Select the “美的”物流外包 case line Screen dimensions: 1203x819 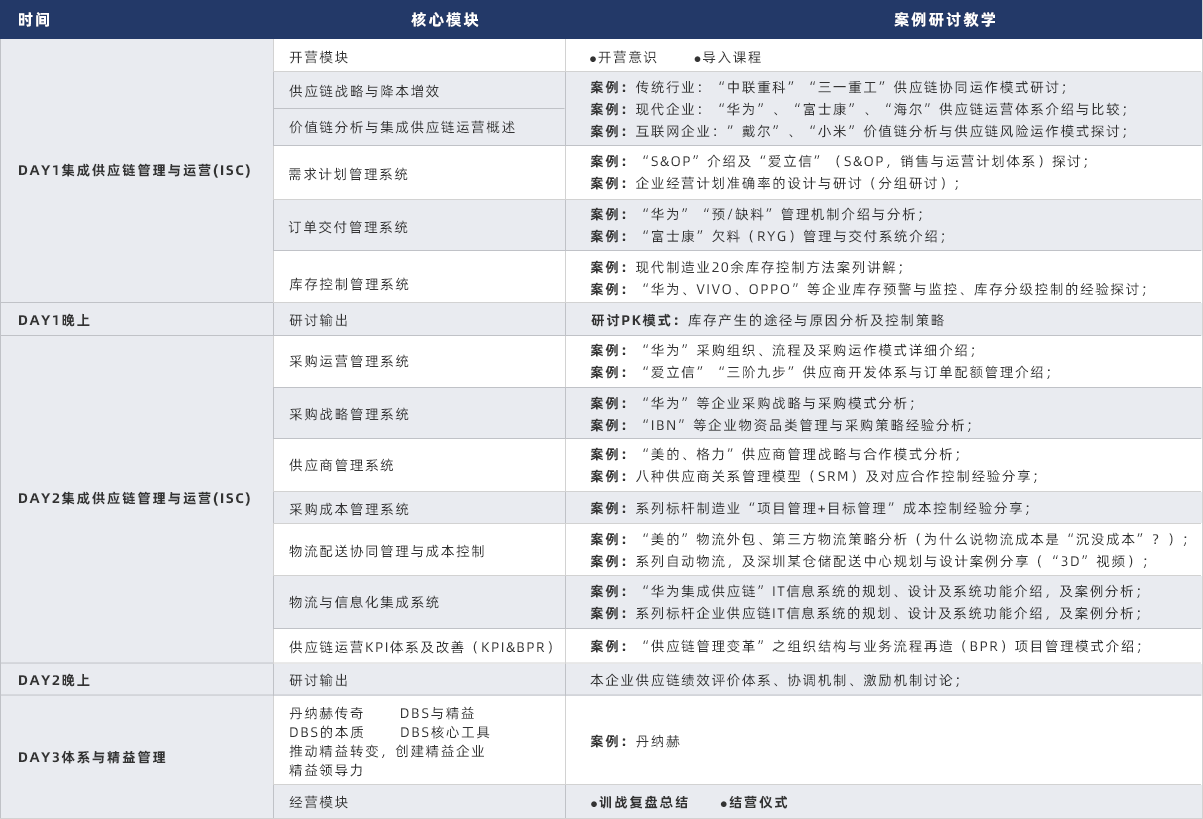pyautogui.click(x=889, y=539)
